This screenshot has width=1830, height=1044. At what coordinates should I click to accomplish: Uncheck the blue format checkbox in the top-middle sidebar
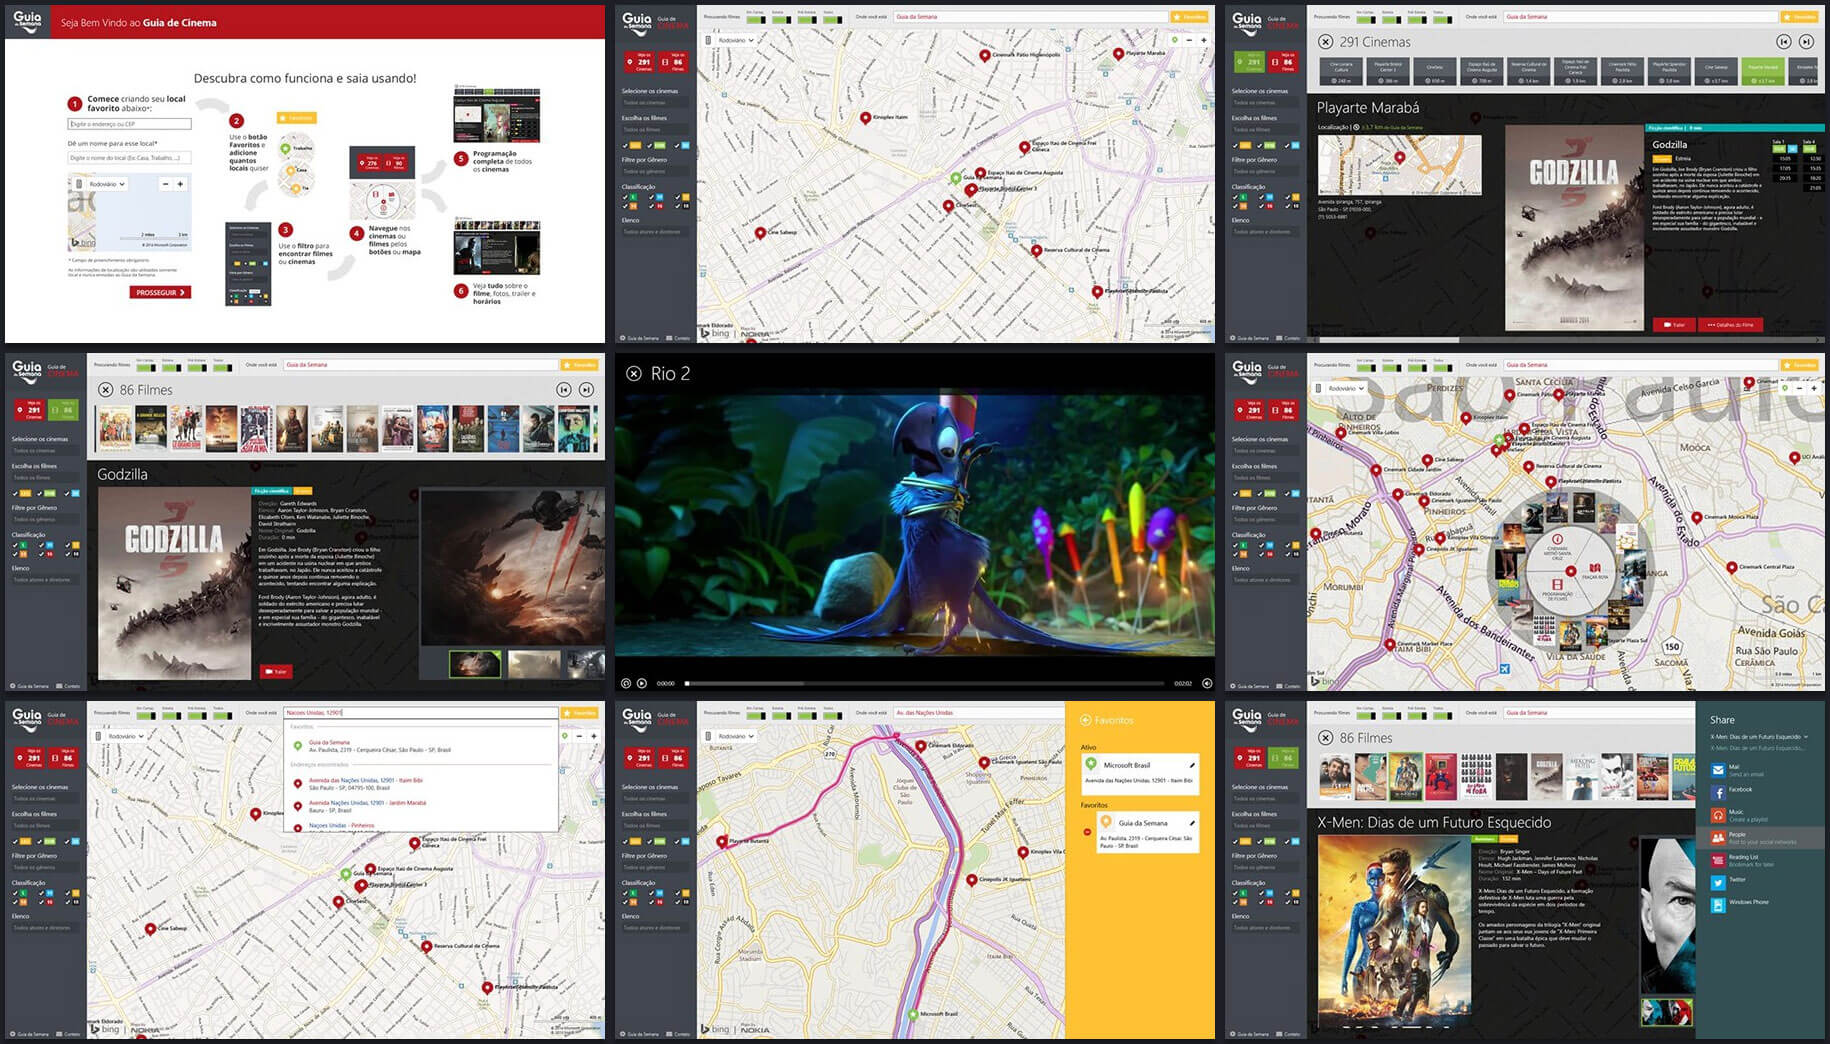click(677, 145)
